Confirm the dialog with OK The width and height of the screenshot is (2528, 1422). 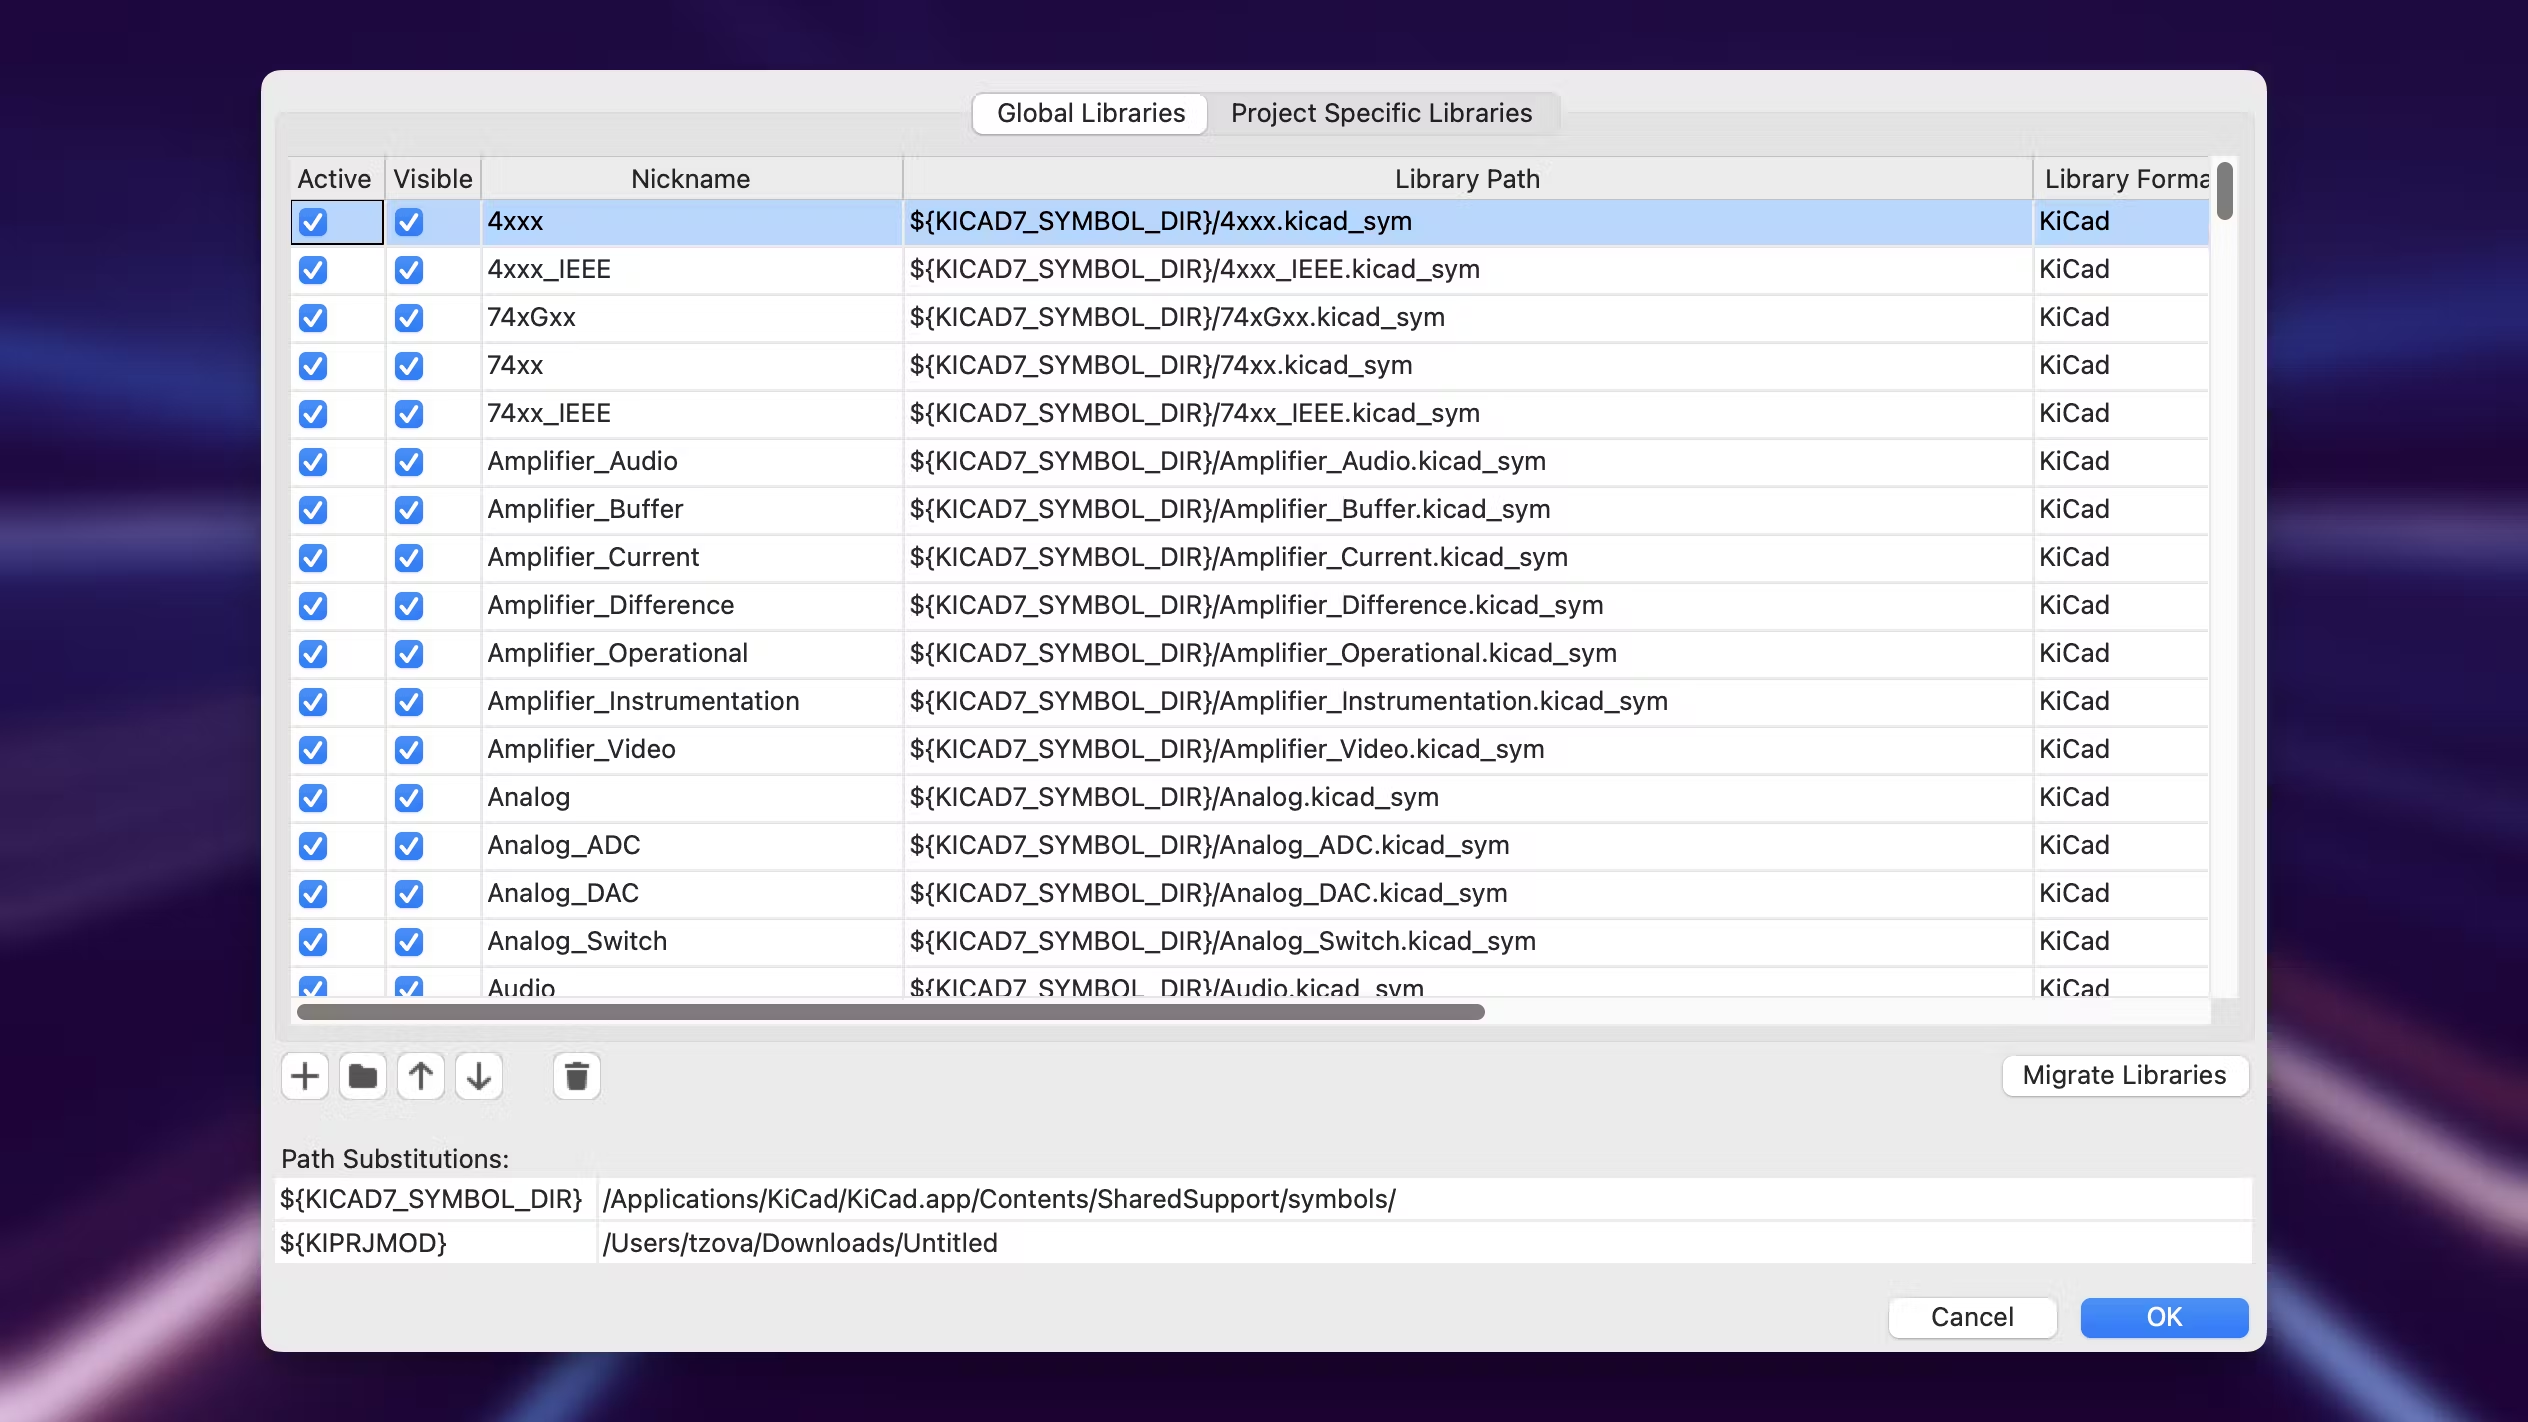tap(2164, 1317)
